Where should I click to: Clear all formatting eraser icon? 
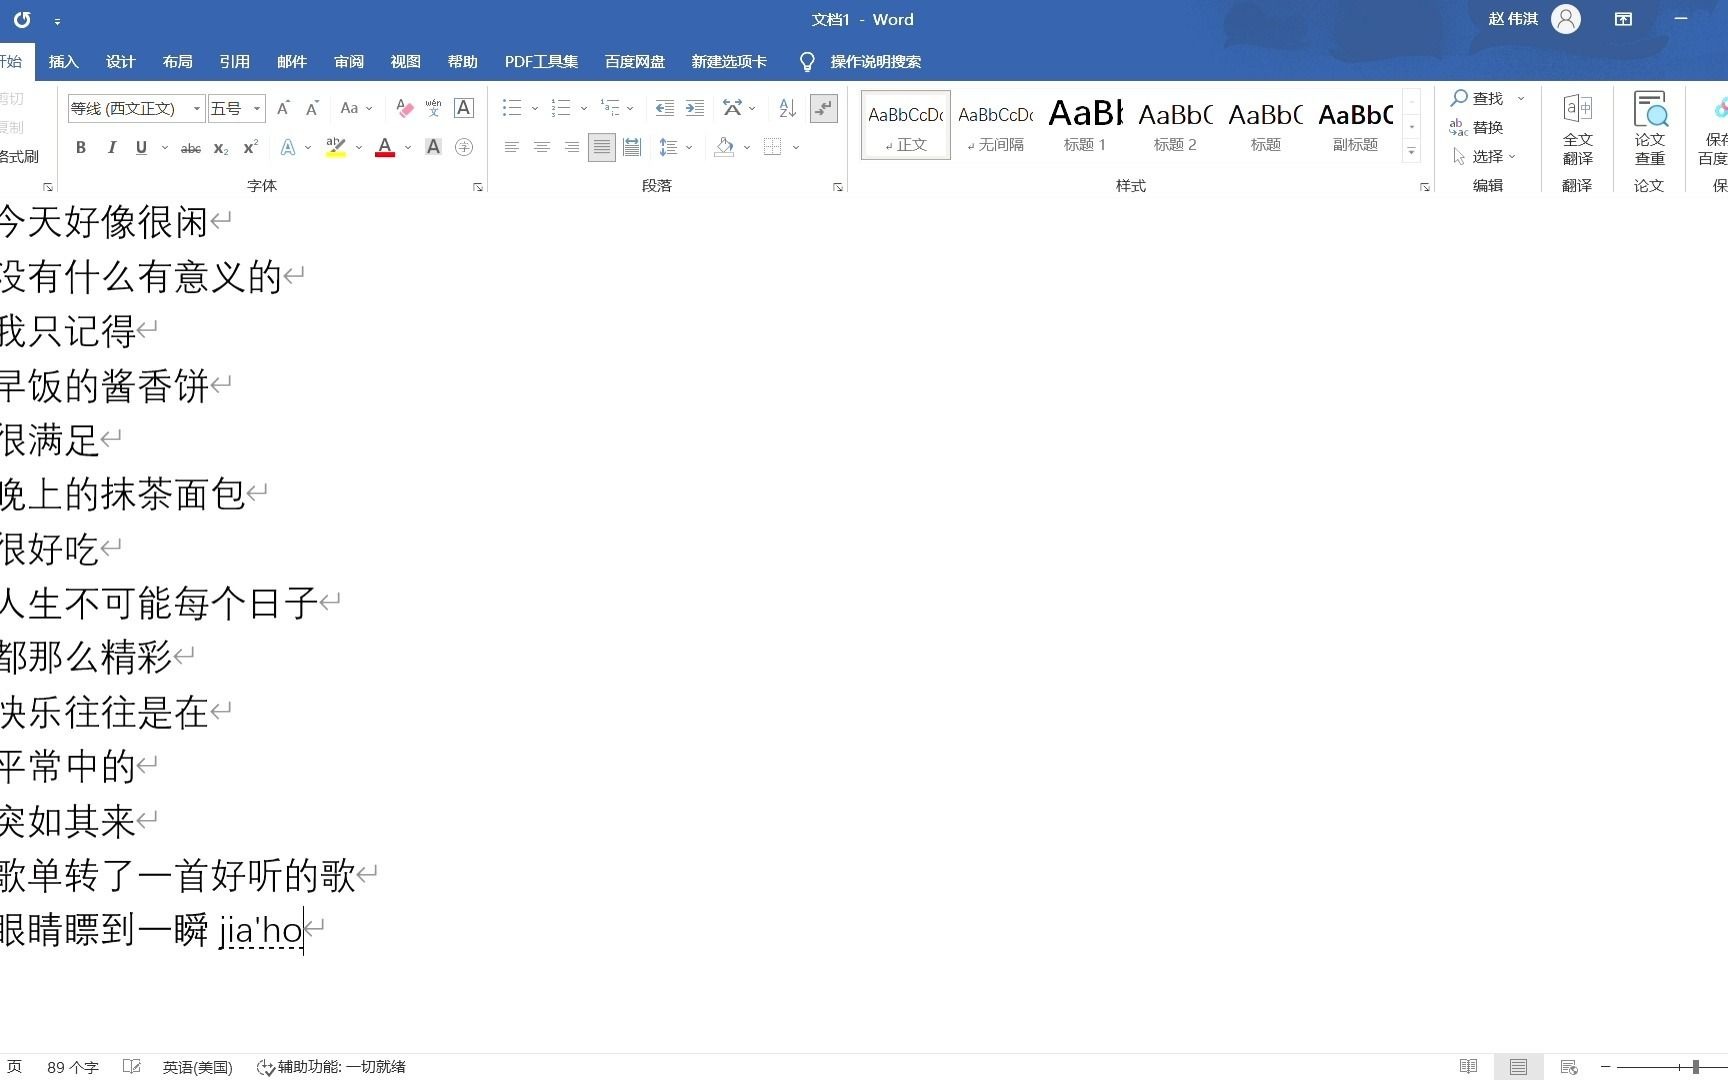point(404,108)
